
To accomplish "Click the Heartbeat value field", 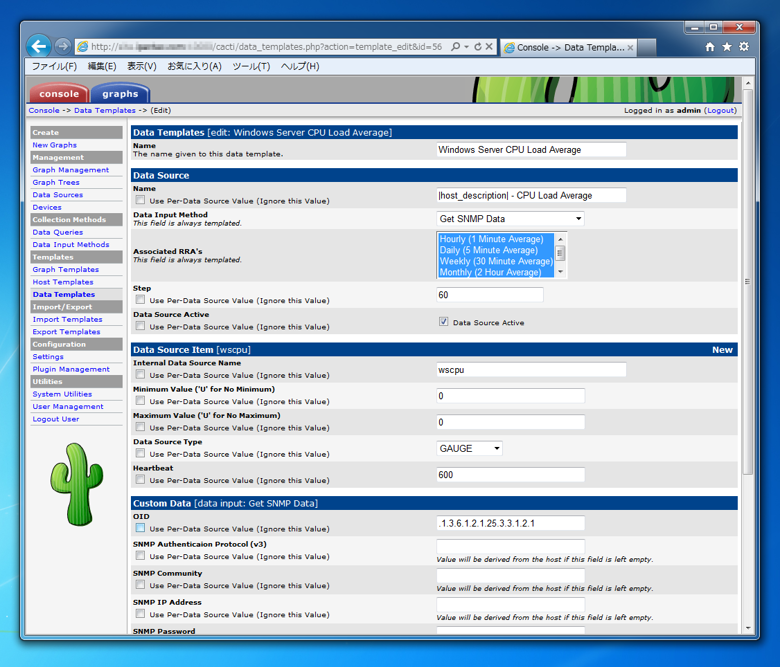I will pos(510,475).
